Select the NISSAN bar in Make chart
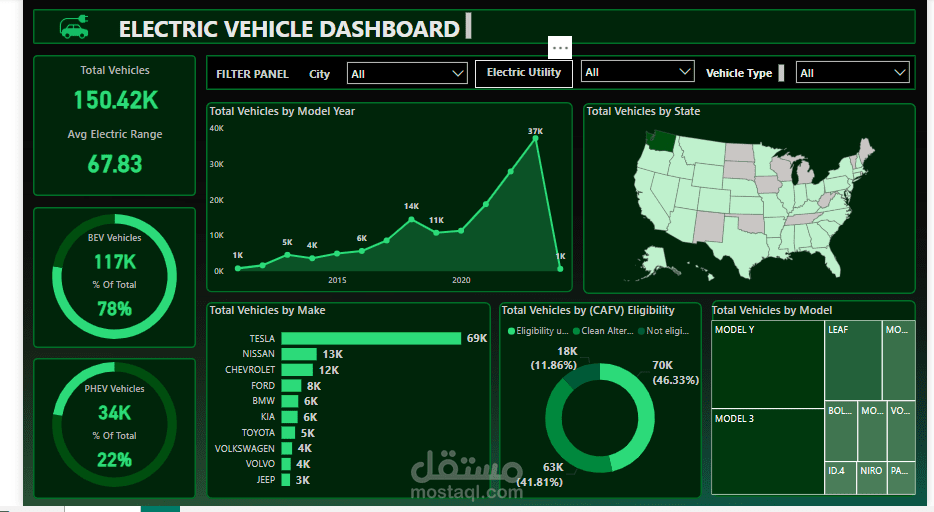 [299, 354]
